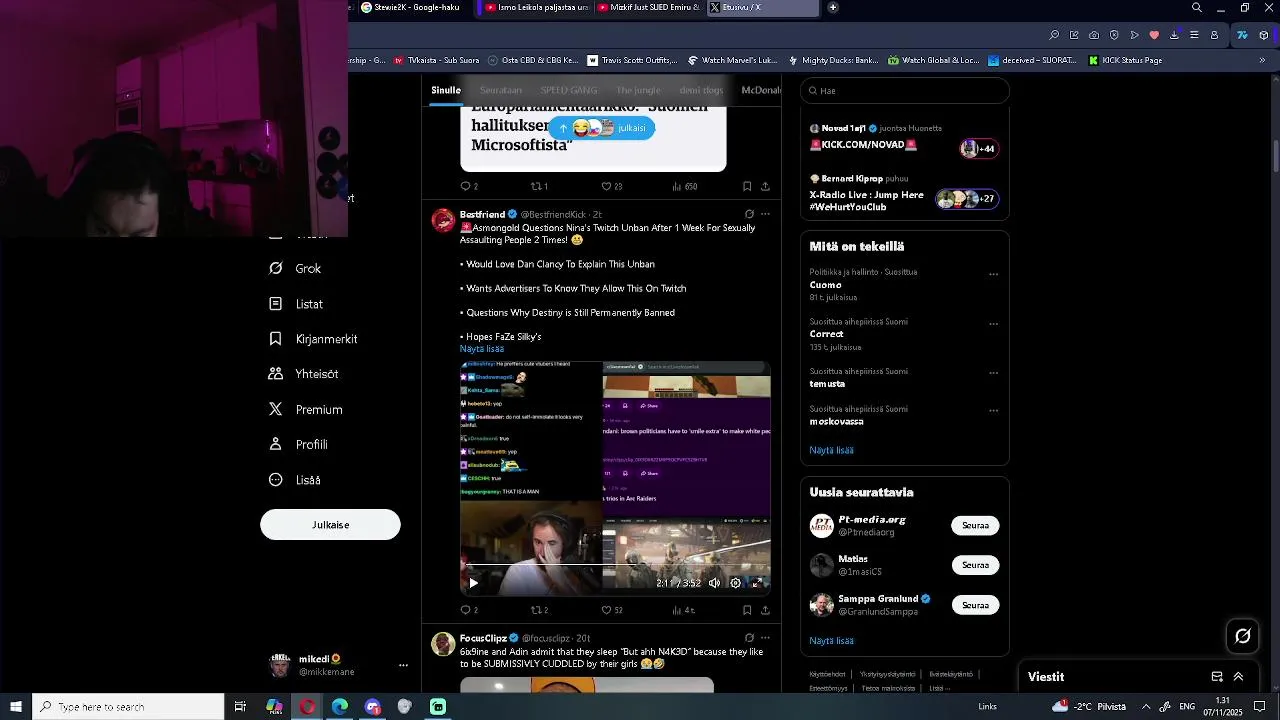Open Grok action on Bestfriend post header
The image size is (1280, 720).
tap(749, 214)
